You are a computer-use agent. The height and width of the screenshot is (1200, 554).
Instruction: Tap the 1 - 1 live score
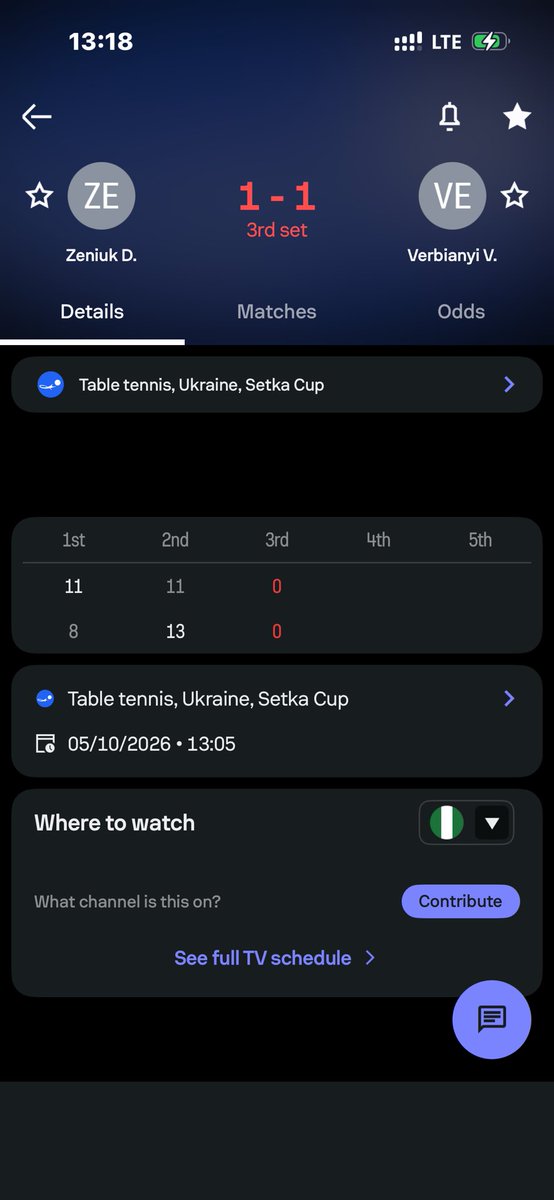[277, 197]
